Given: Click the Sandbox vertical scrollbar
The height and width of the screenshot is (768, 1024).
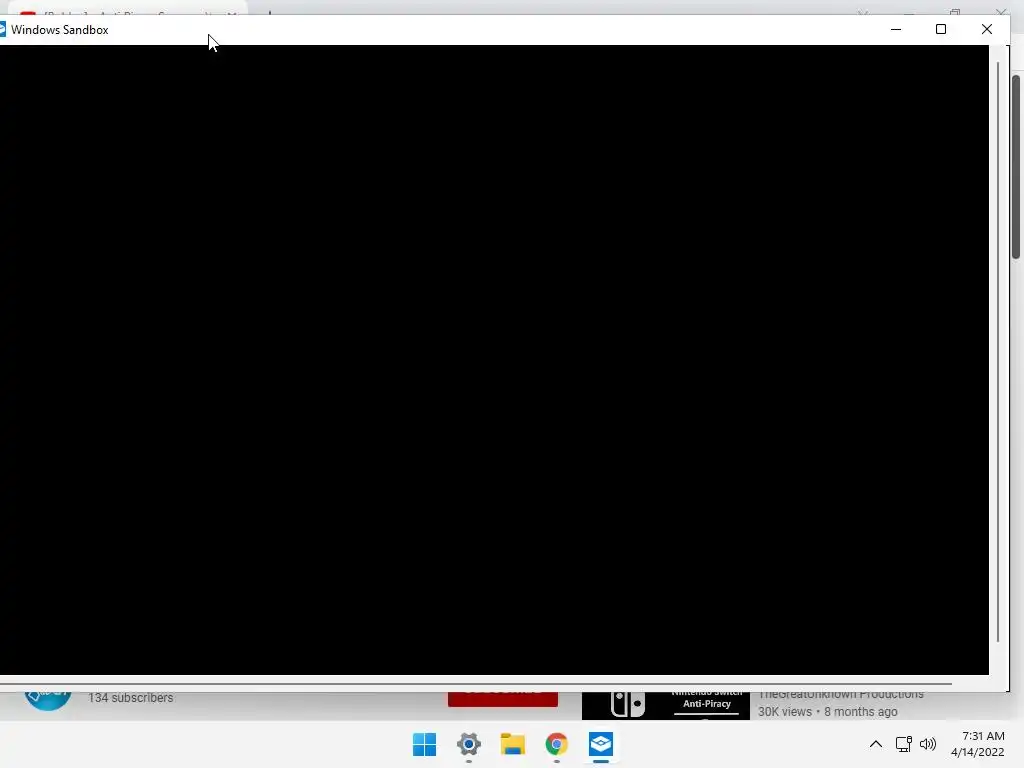Looking at the screenshot, I should pos(998,353).
